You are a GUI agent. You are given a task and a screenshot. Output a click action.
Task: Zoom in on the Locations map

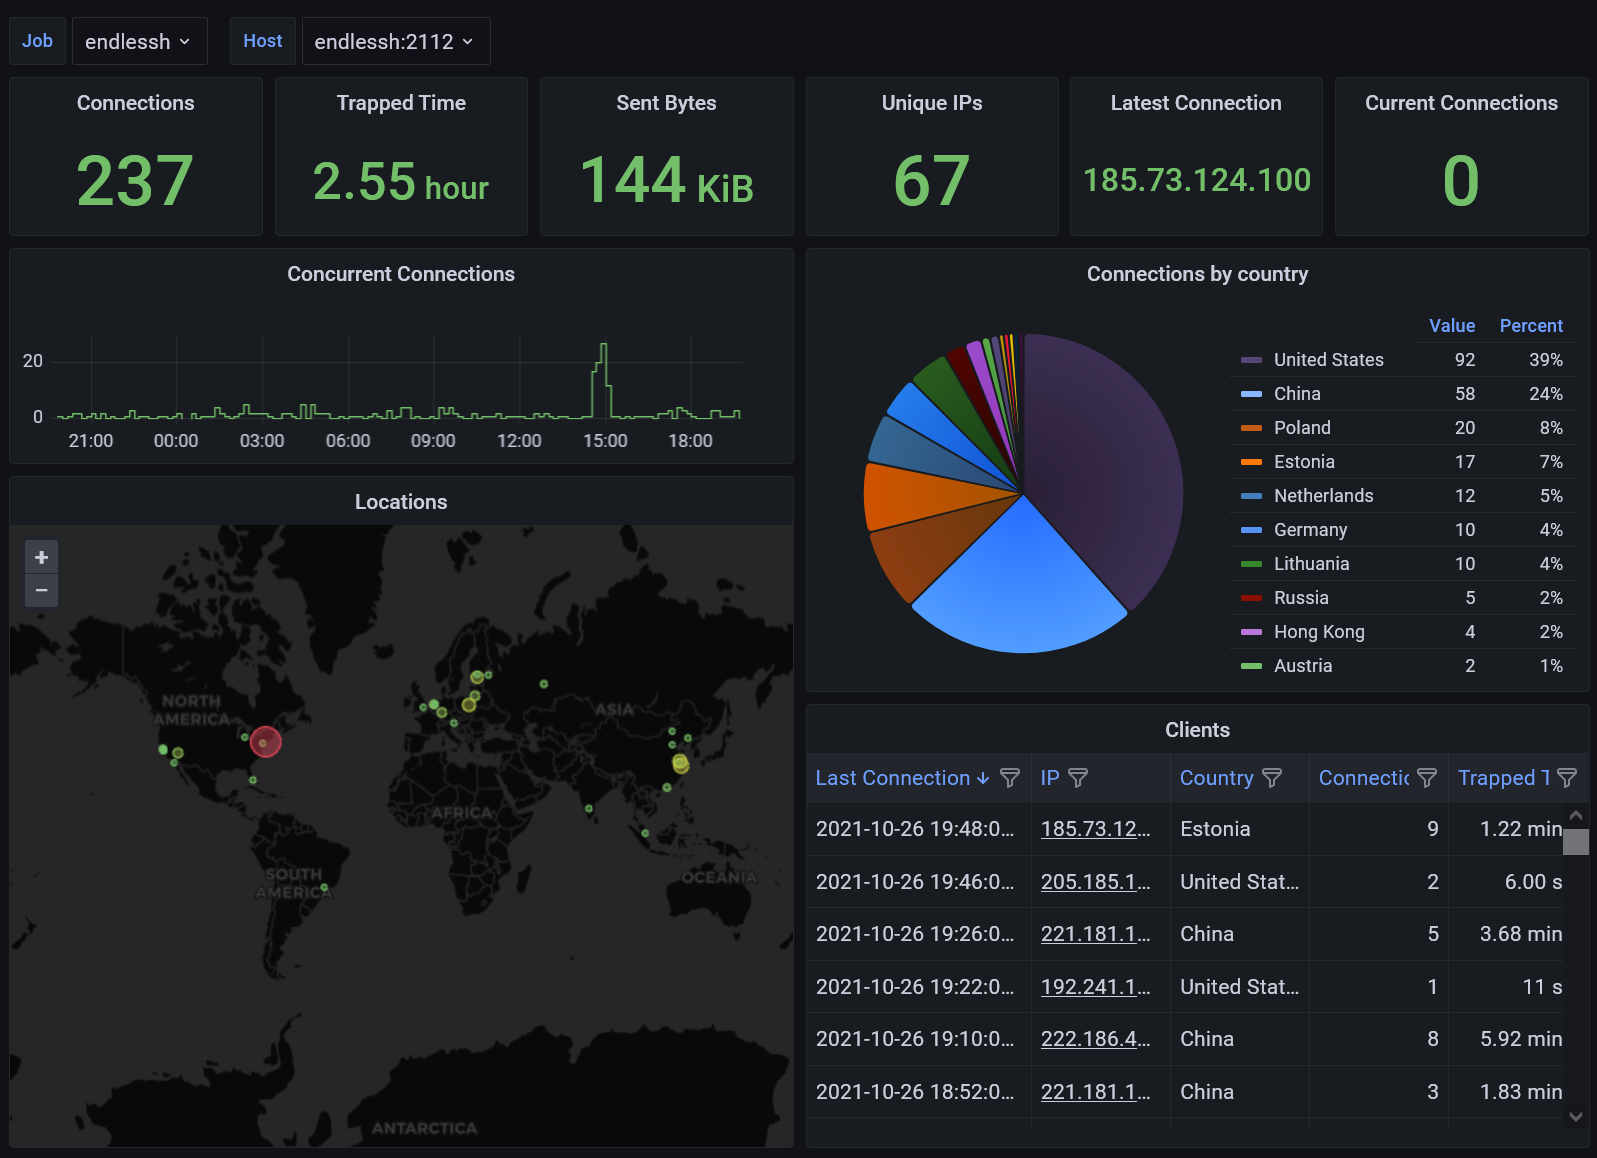[41, 557]
